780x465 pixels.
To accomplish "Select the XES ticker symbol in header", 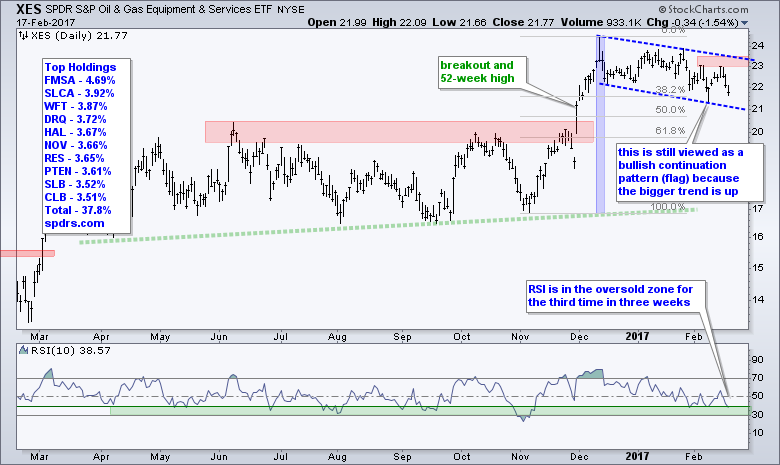I will pyautogui.click(x=29, y=9).
